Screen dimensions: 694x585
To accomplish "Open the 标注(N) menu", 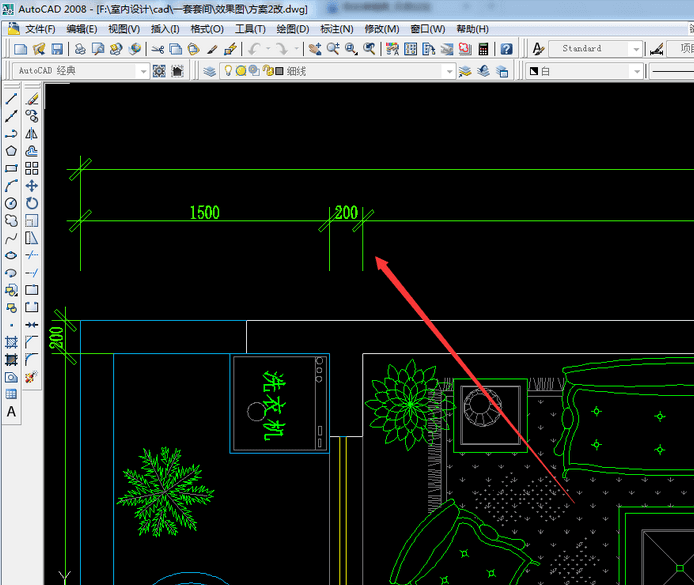I will tap(336, 29).
